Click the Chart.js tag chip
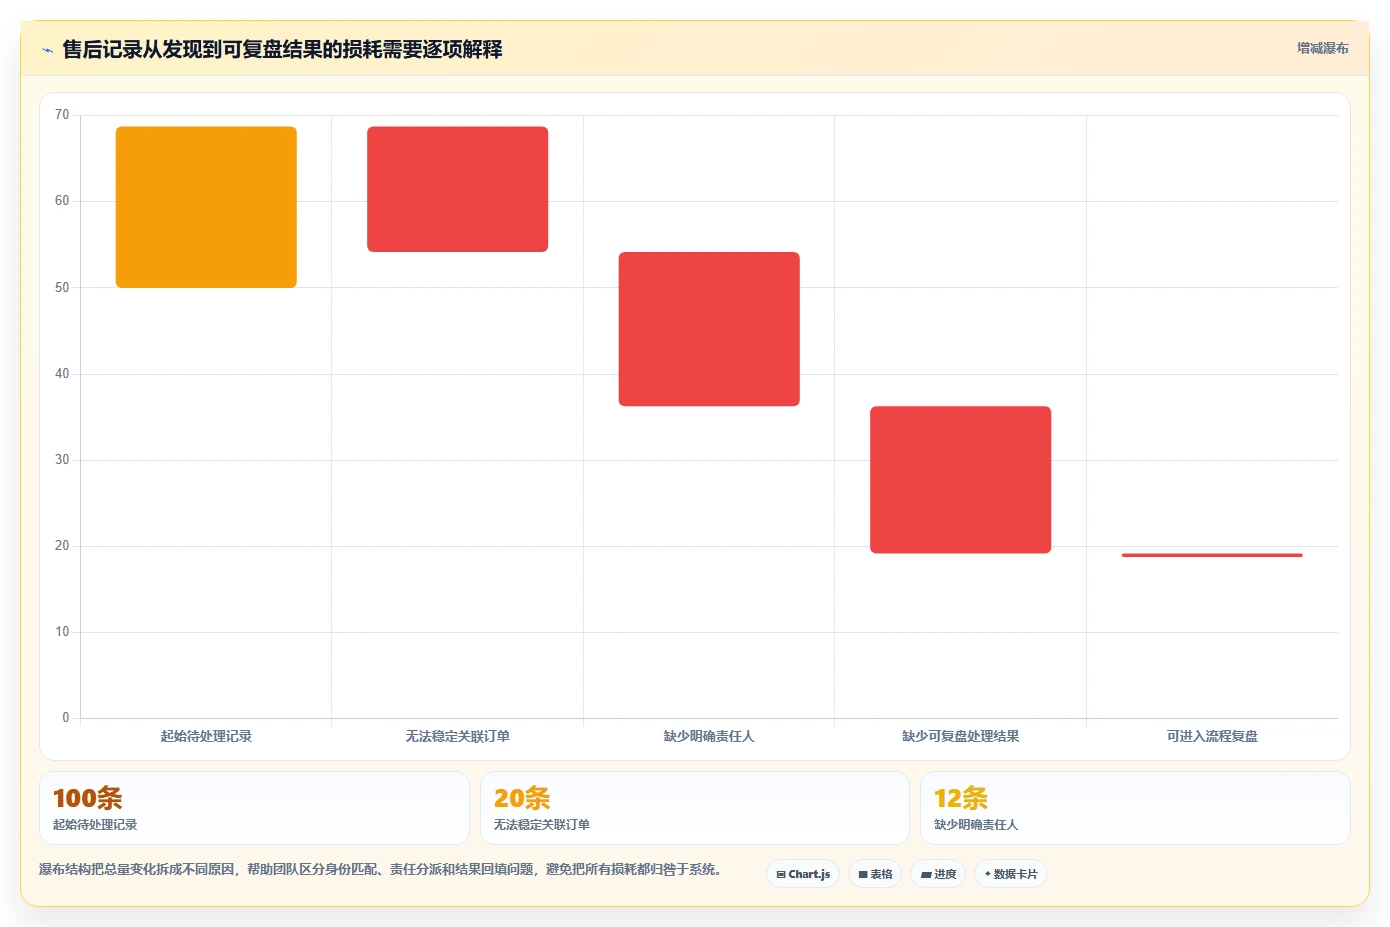This screenshot has width=1390, height=927. [x=803, y=874]
